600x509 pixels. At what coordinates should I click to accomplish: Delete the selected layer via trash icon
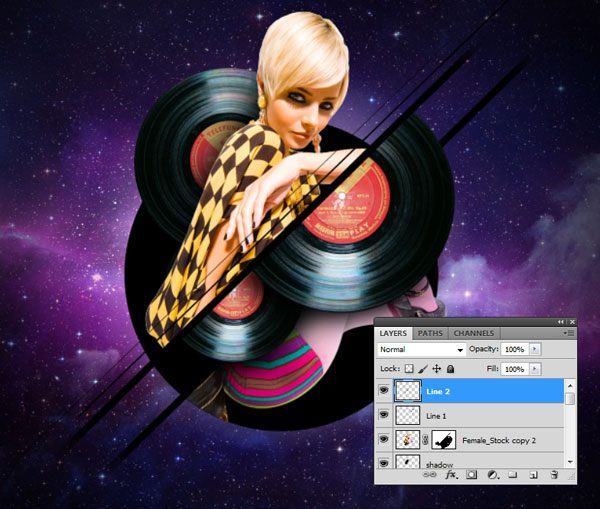(554, 475)
